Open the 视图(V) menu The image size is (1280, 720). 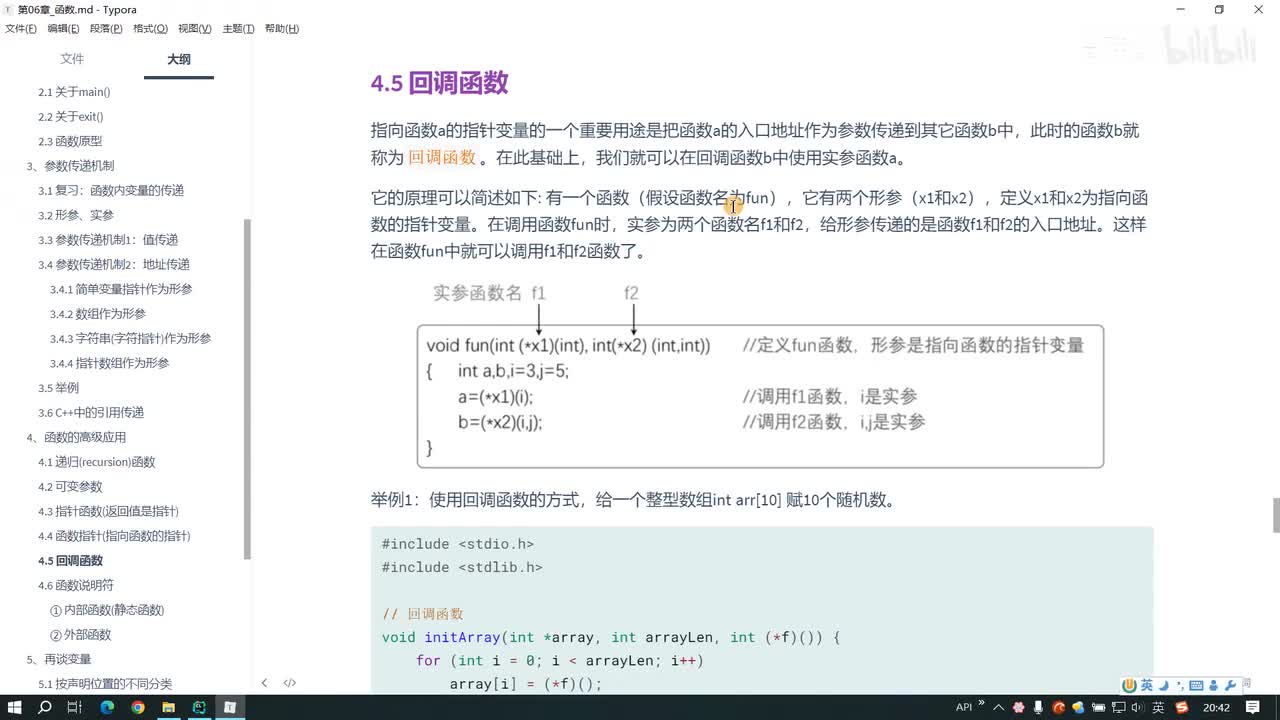click(194, 29)
